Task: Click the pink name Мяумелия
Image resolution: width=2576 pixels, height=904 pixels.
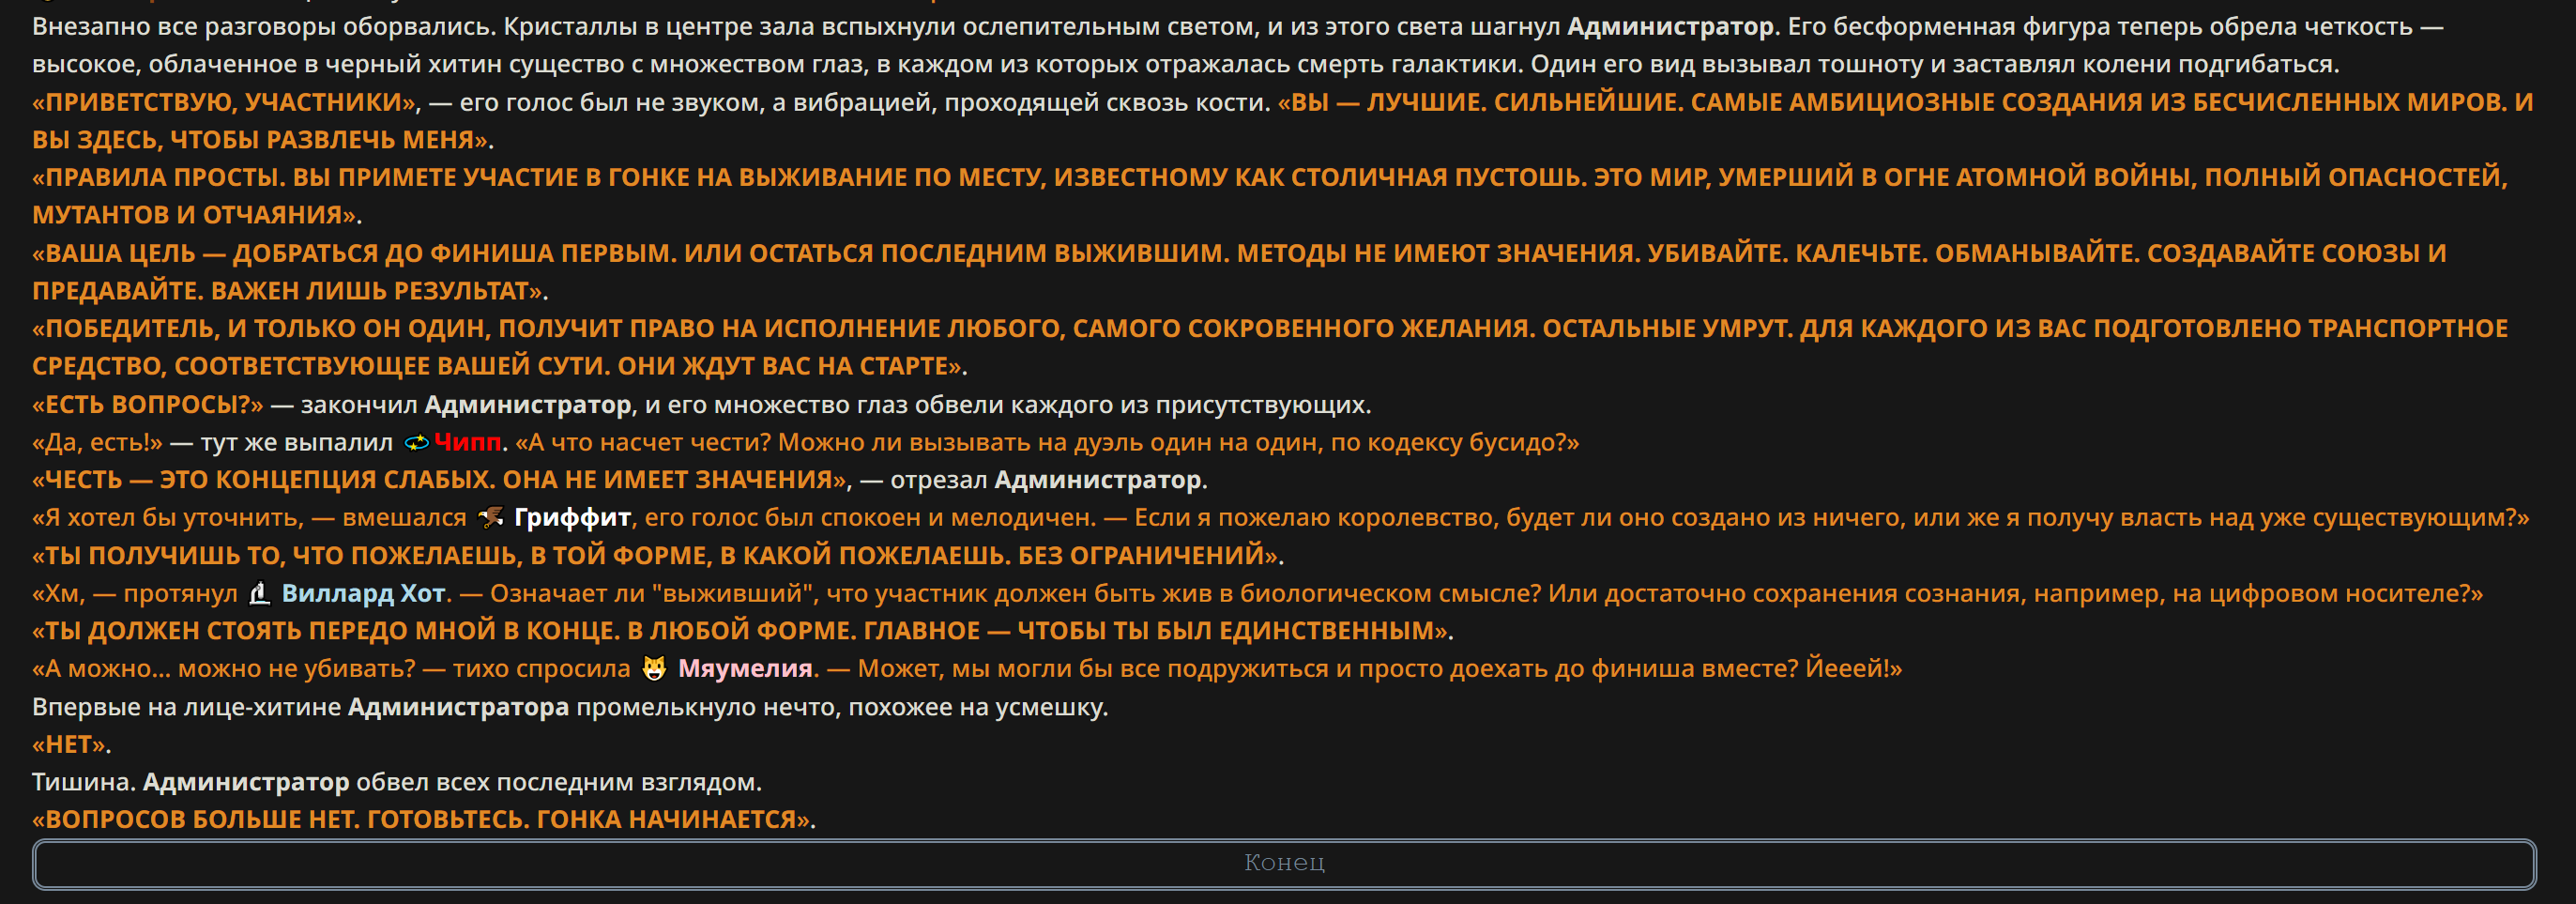Action: pyautogui.click(x=745, y=668)
